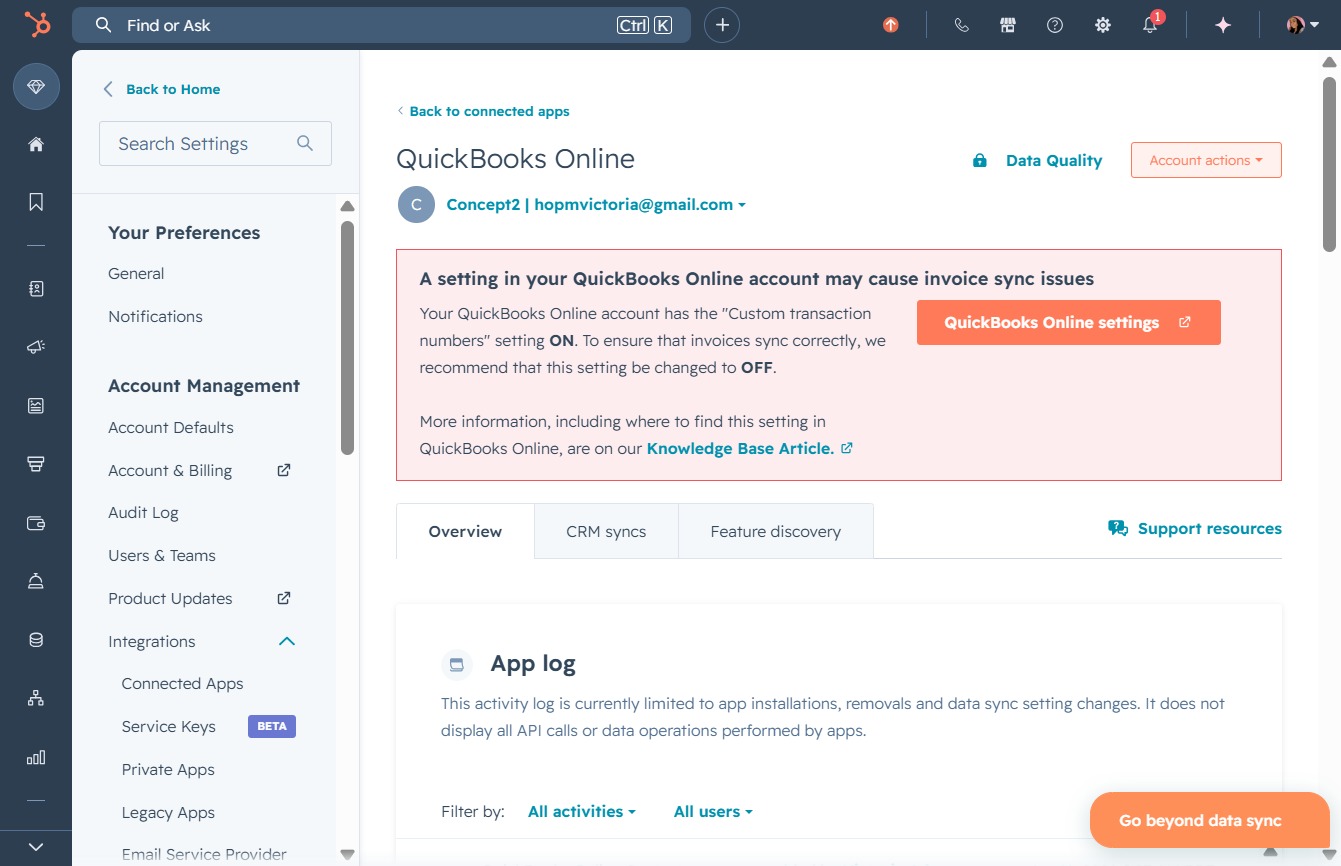Open the notifications bell

point(1150,25)
